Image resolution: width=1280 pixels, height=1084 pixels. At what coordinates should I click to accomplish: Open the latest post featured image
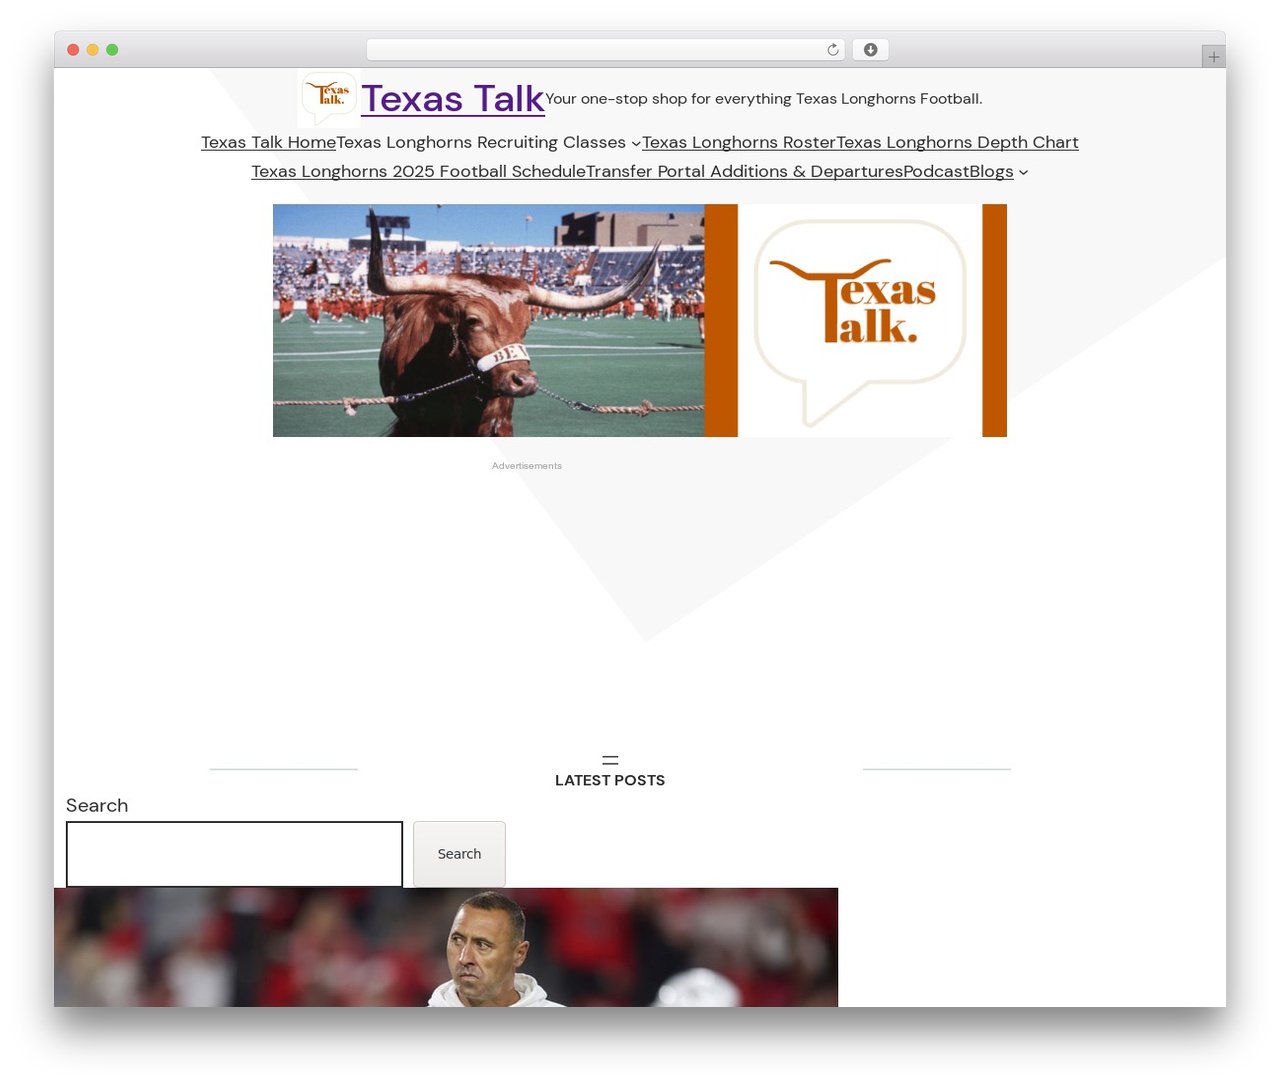tap(446, 947)
